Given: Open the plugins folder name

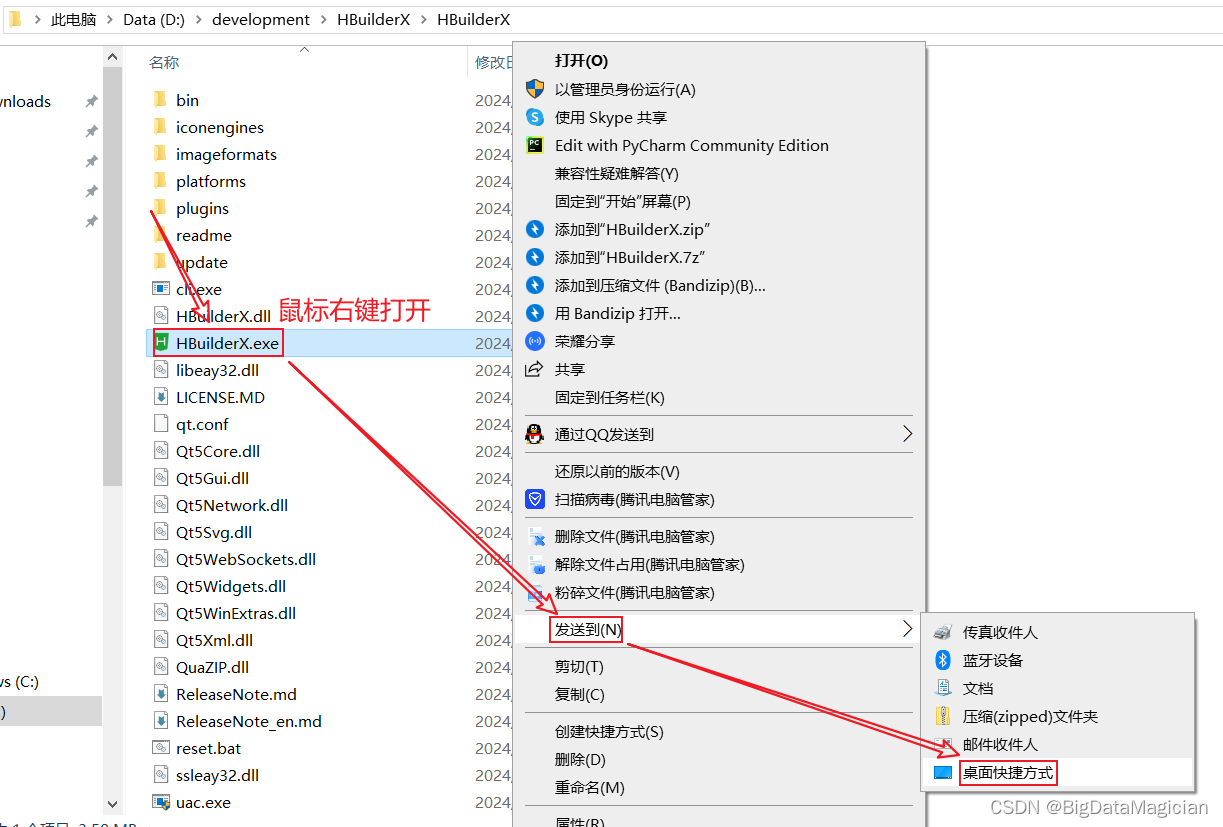Looking at the screenshot, I should 202,208.
